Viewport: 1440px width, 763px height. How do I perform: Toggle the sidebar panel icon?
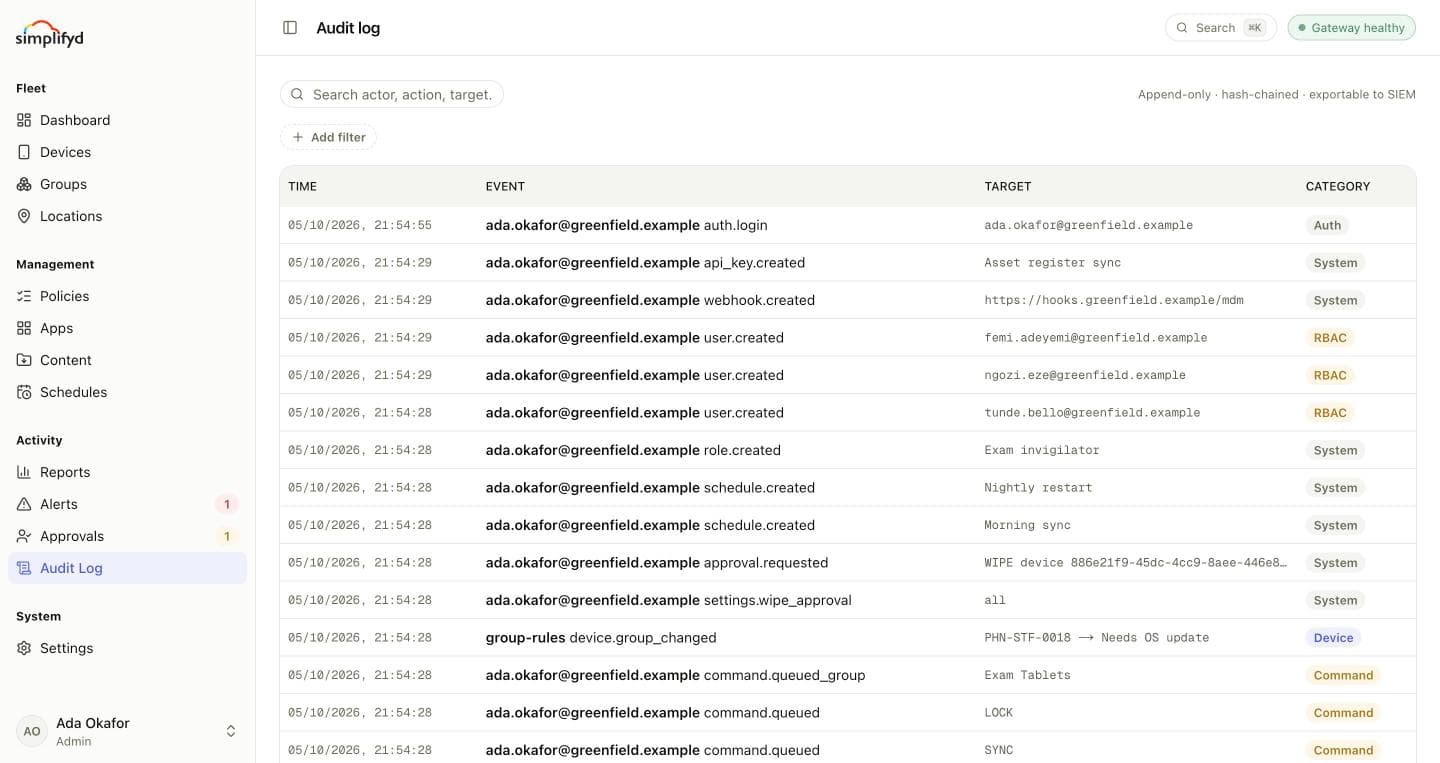[290, 28]
